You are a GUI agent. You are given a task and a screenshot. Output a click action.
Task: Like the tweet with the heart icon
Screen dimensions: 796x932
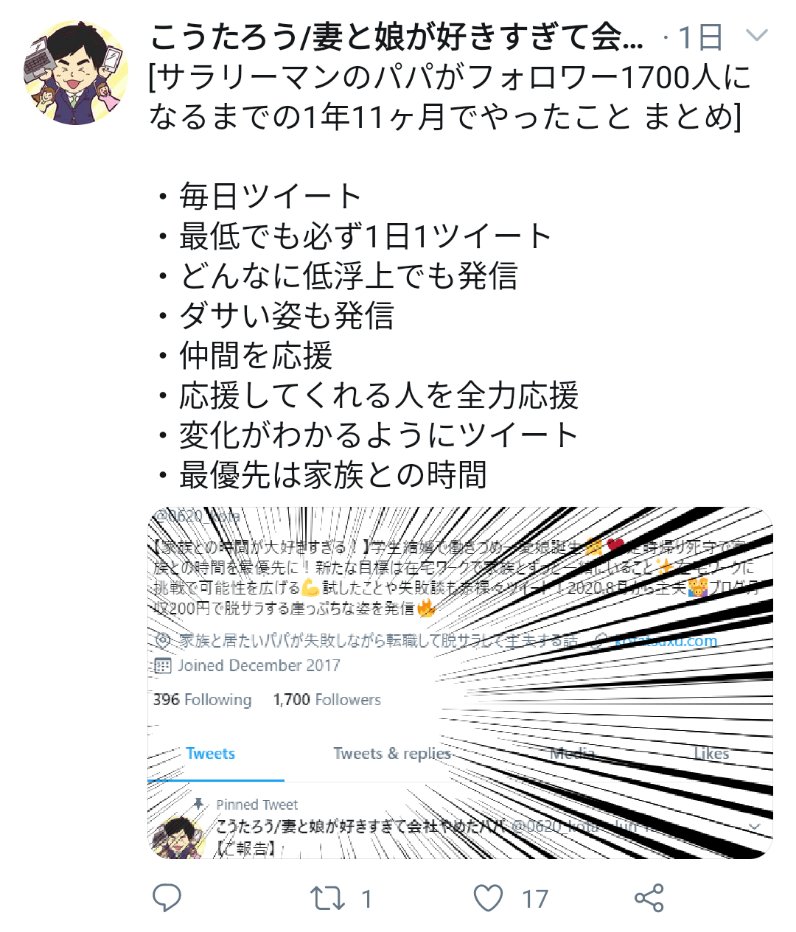488,898
